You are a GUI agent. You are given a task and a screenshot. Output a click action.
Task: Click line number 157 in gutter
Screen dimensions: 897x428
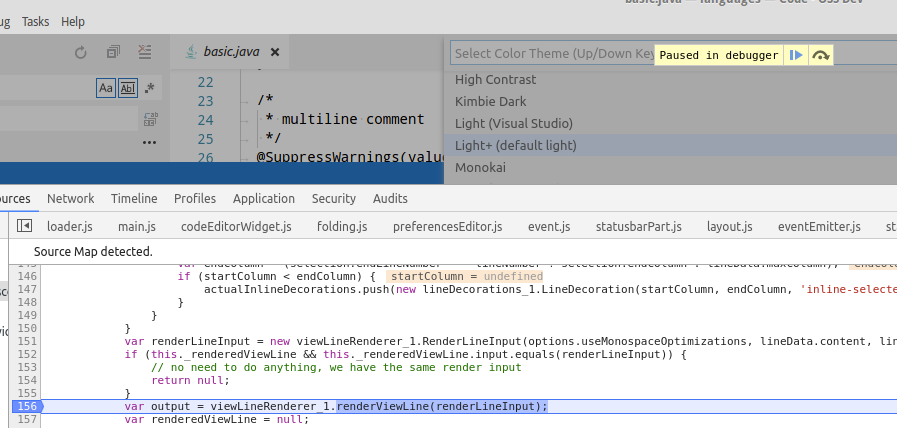point(26,419)
